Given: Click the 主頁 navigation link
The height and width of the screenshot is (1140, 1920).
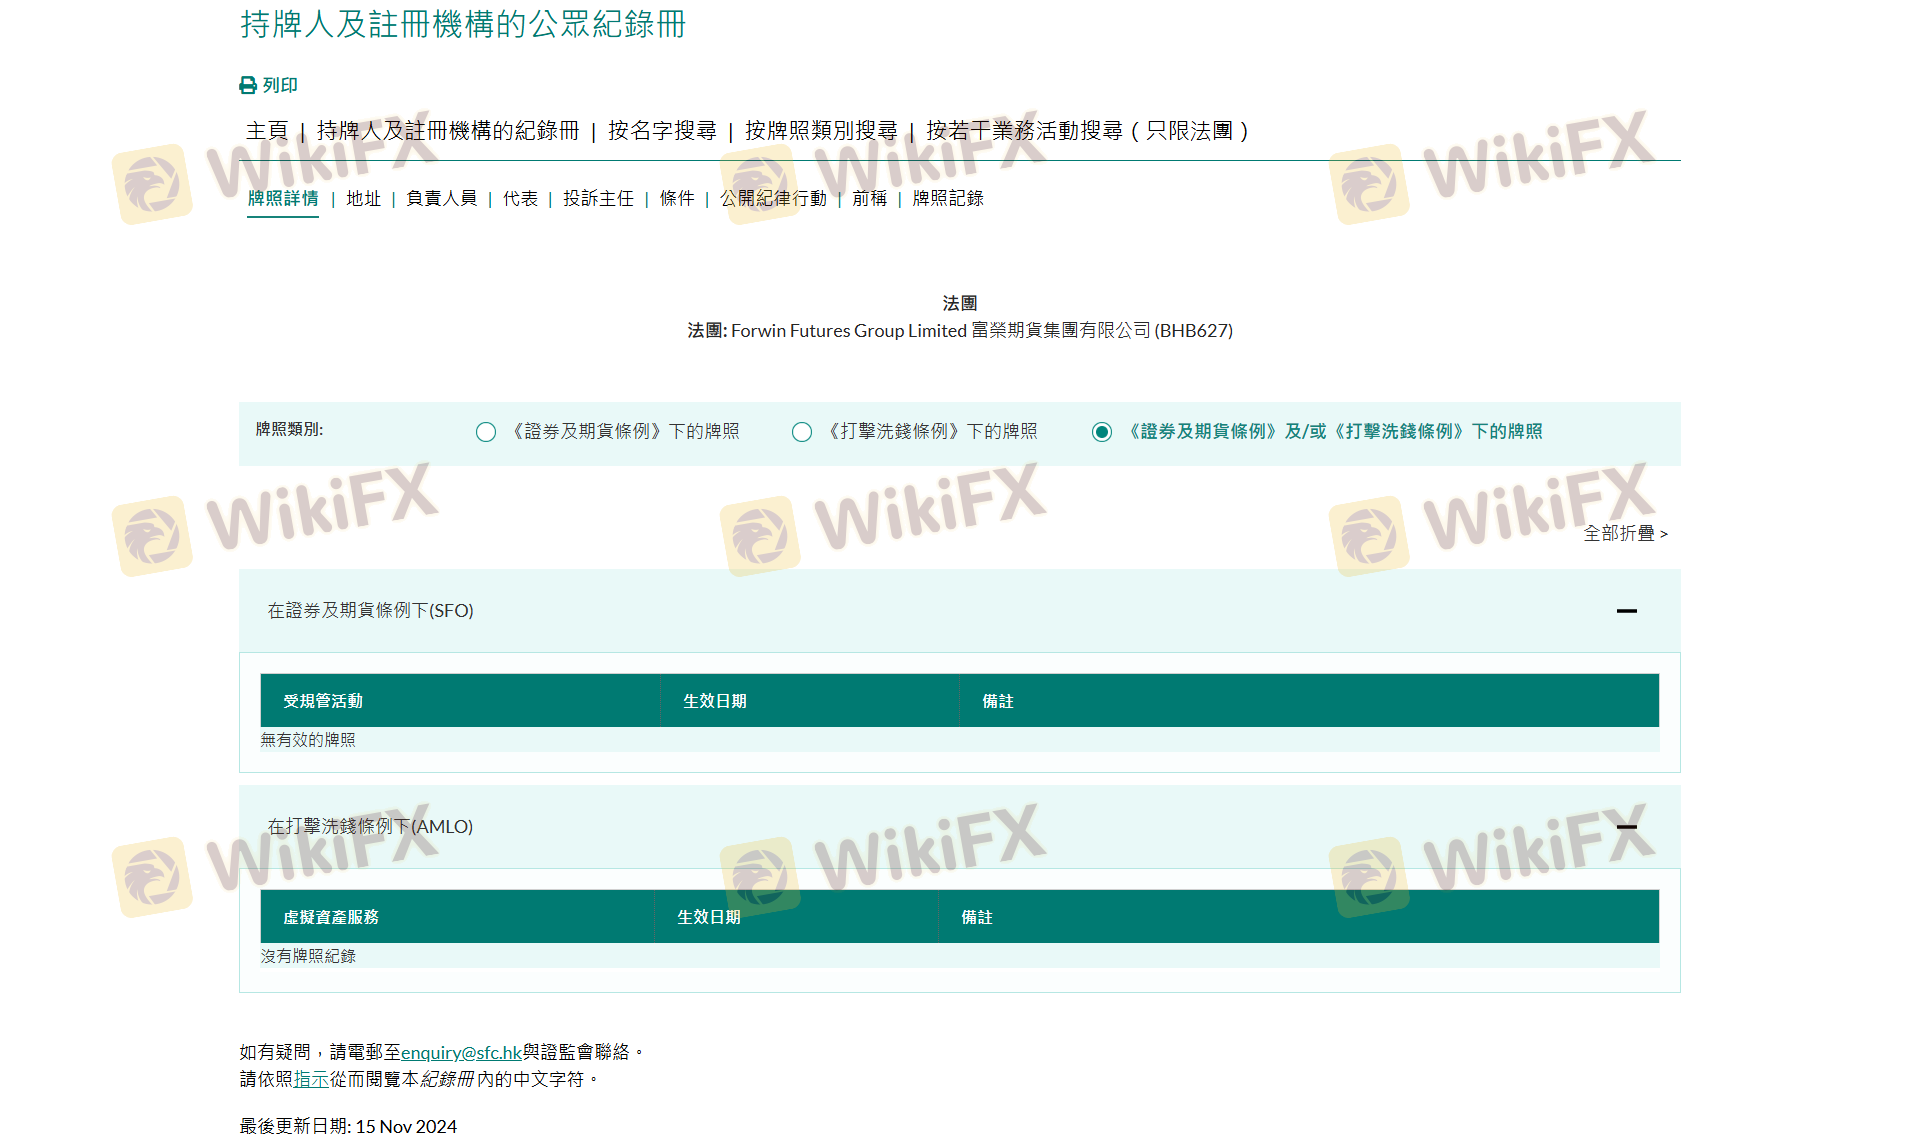Looking at the screenshot, I should point(267,131).
